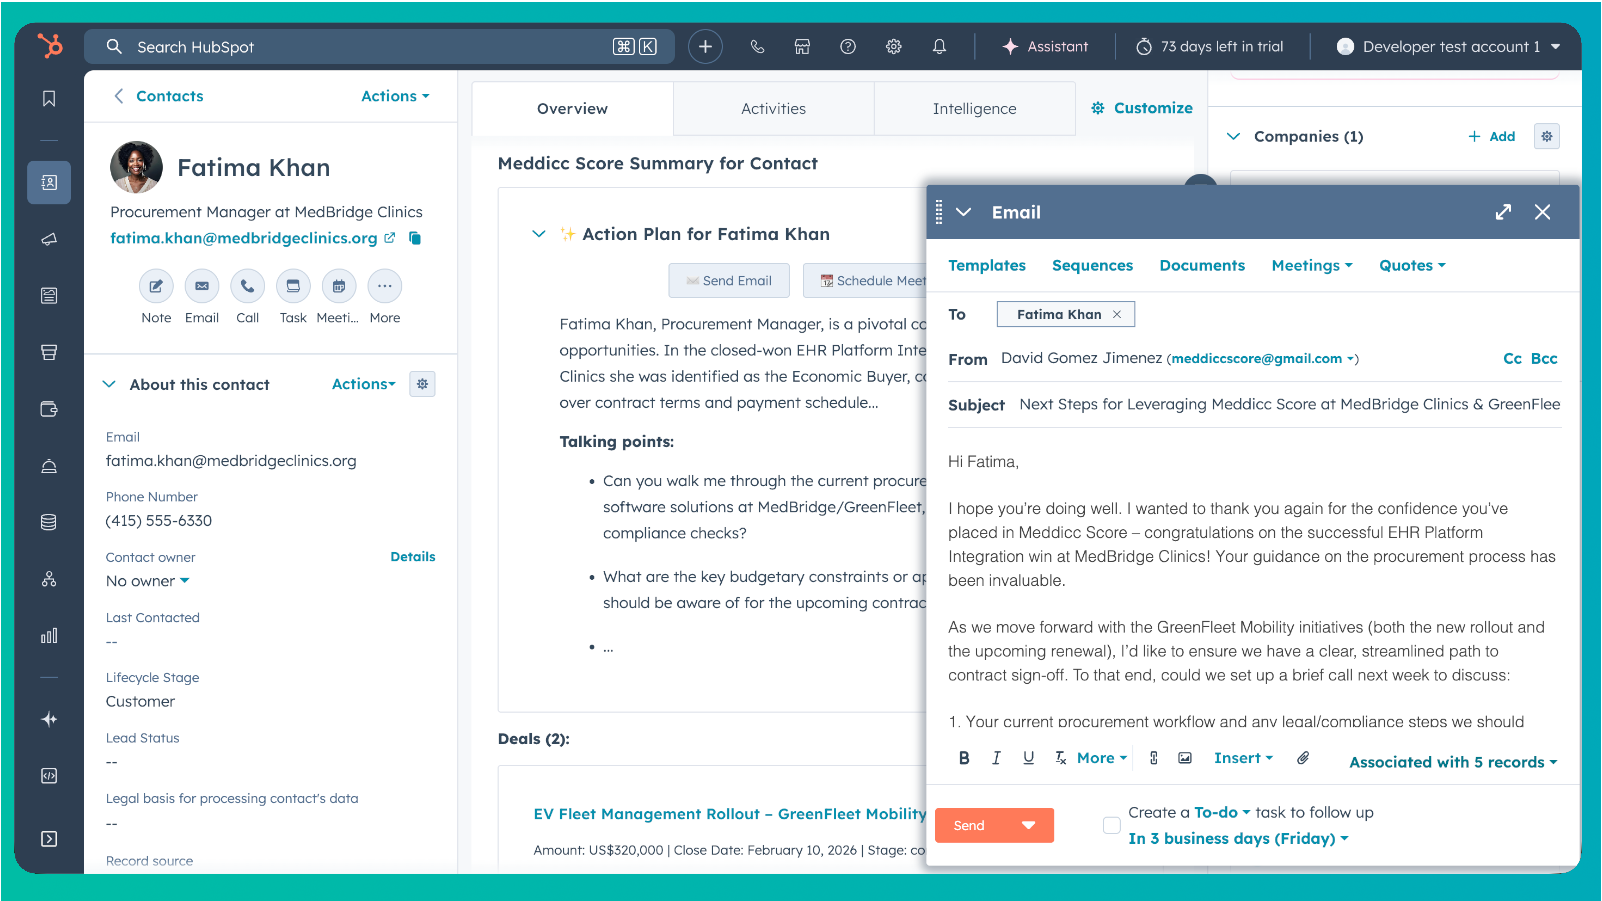The width and height of the screenshot is (1602, 901).
Task: Expand the Associated with 5 records dropdown
Action: (1452, 762)
